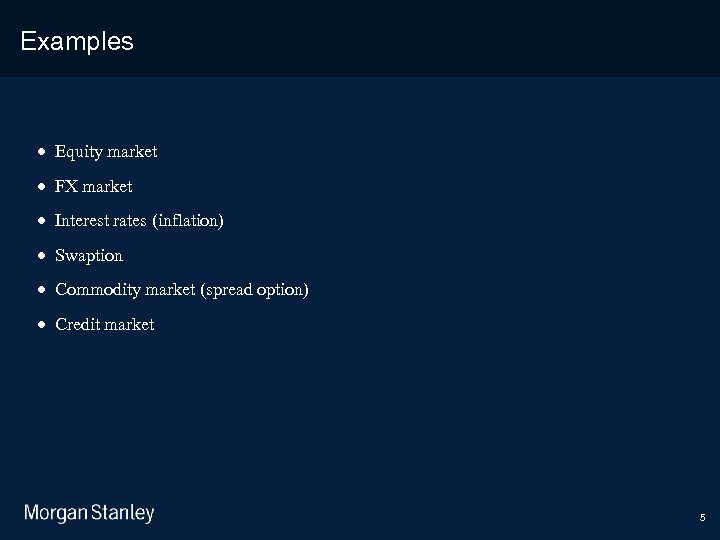This screenshot has height=540, width=720.
Task: Click the "(spread option)" parenthetical text
Action: (255, 290)
